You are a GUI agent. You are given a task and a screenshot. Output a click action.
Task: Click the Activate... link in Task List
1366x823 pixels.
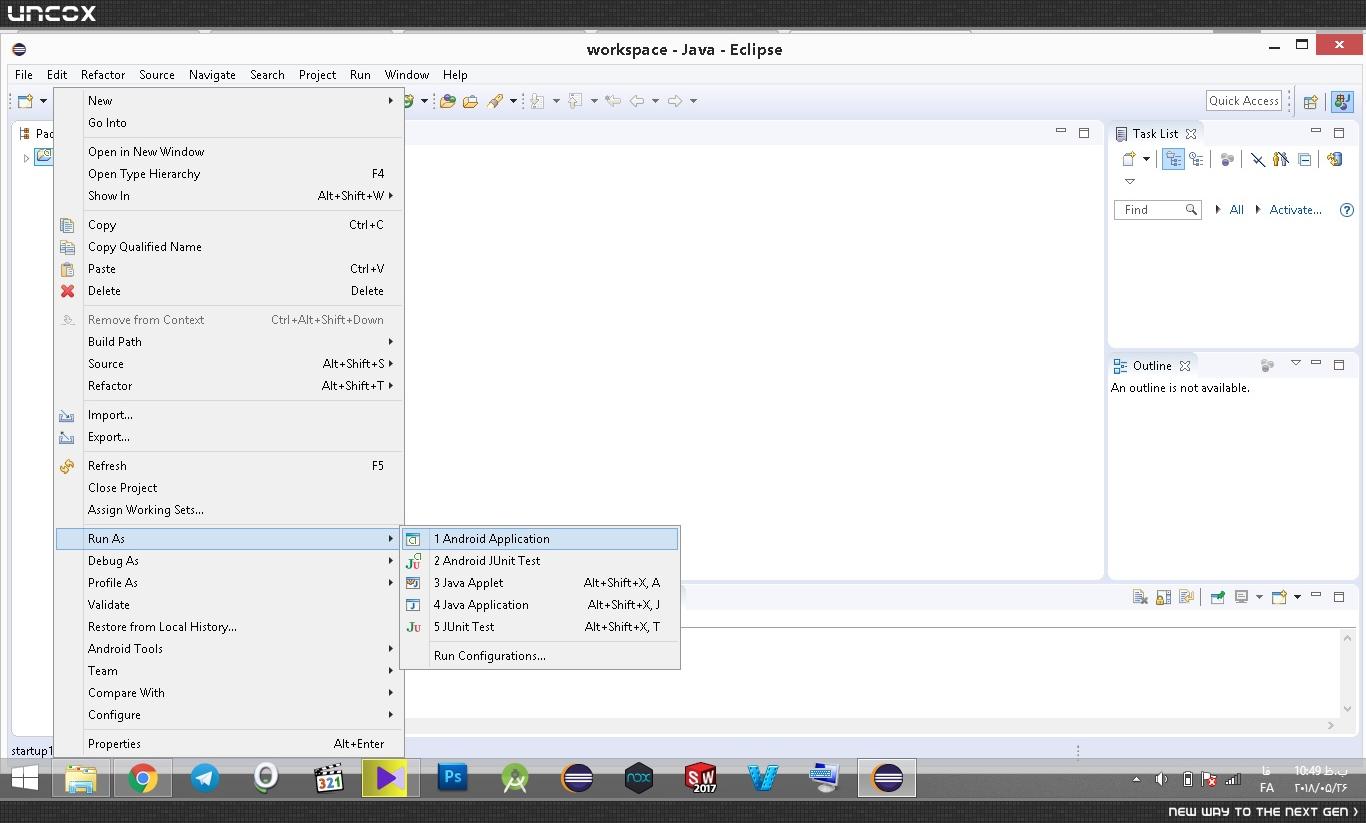[1295, 210]
